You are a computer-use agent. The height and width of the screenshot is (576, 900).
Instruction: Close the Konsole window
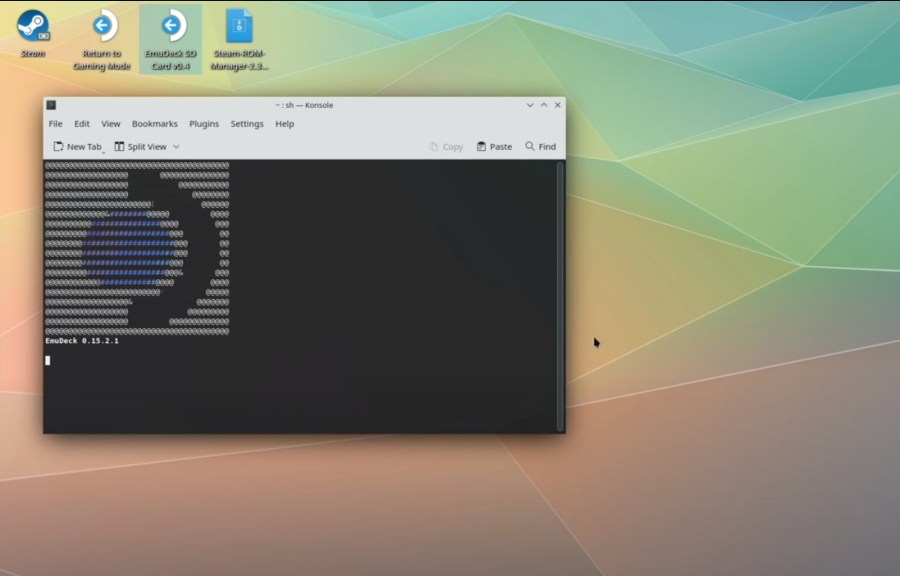[x=557, y=105]
